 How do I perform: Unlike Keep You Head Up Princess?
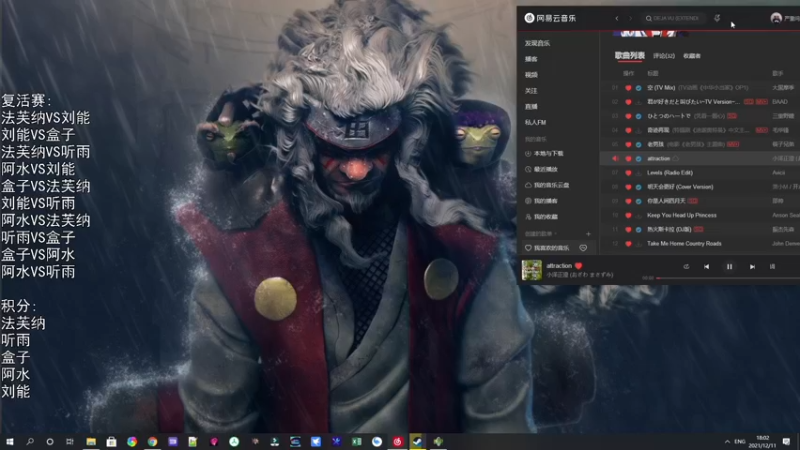pyautogui.click(x=628, y=215)
